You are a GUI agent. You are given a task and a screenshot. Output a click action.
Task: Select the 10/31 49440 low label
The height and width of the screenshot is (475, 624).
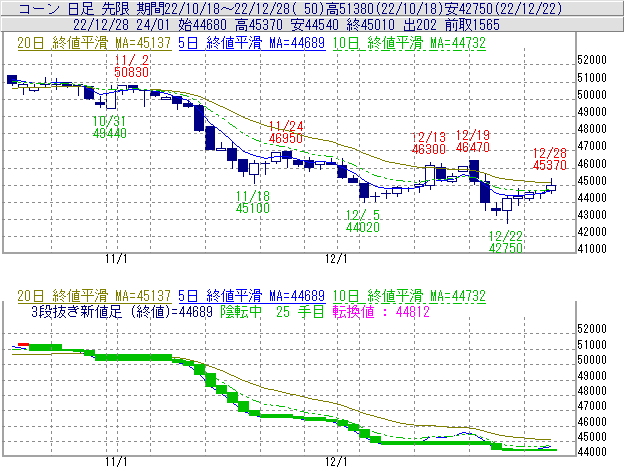point(109,127)
